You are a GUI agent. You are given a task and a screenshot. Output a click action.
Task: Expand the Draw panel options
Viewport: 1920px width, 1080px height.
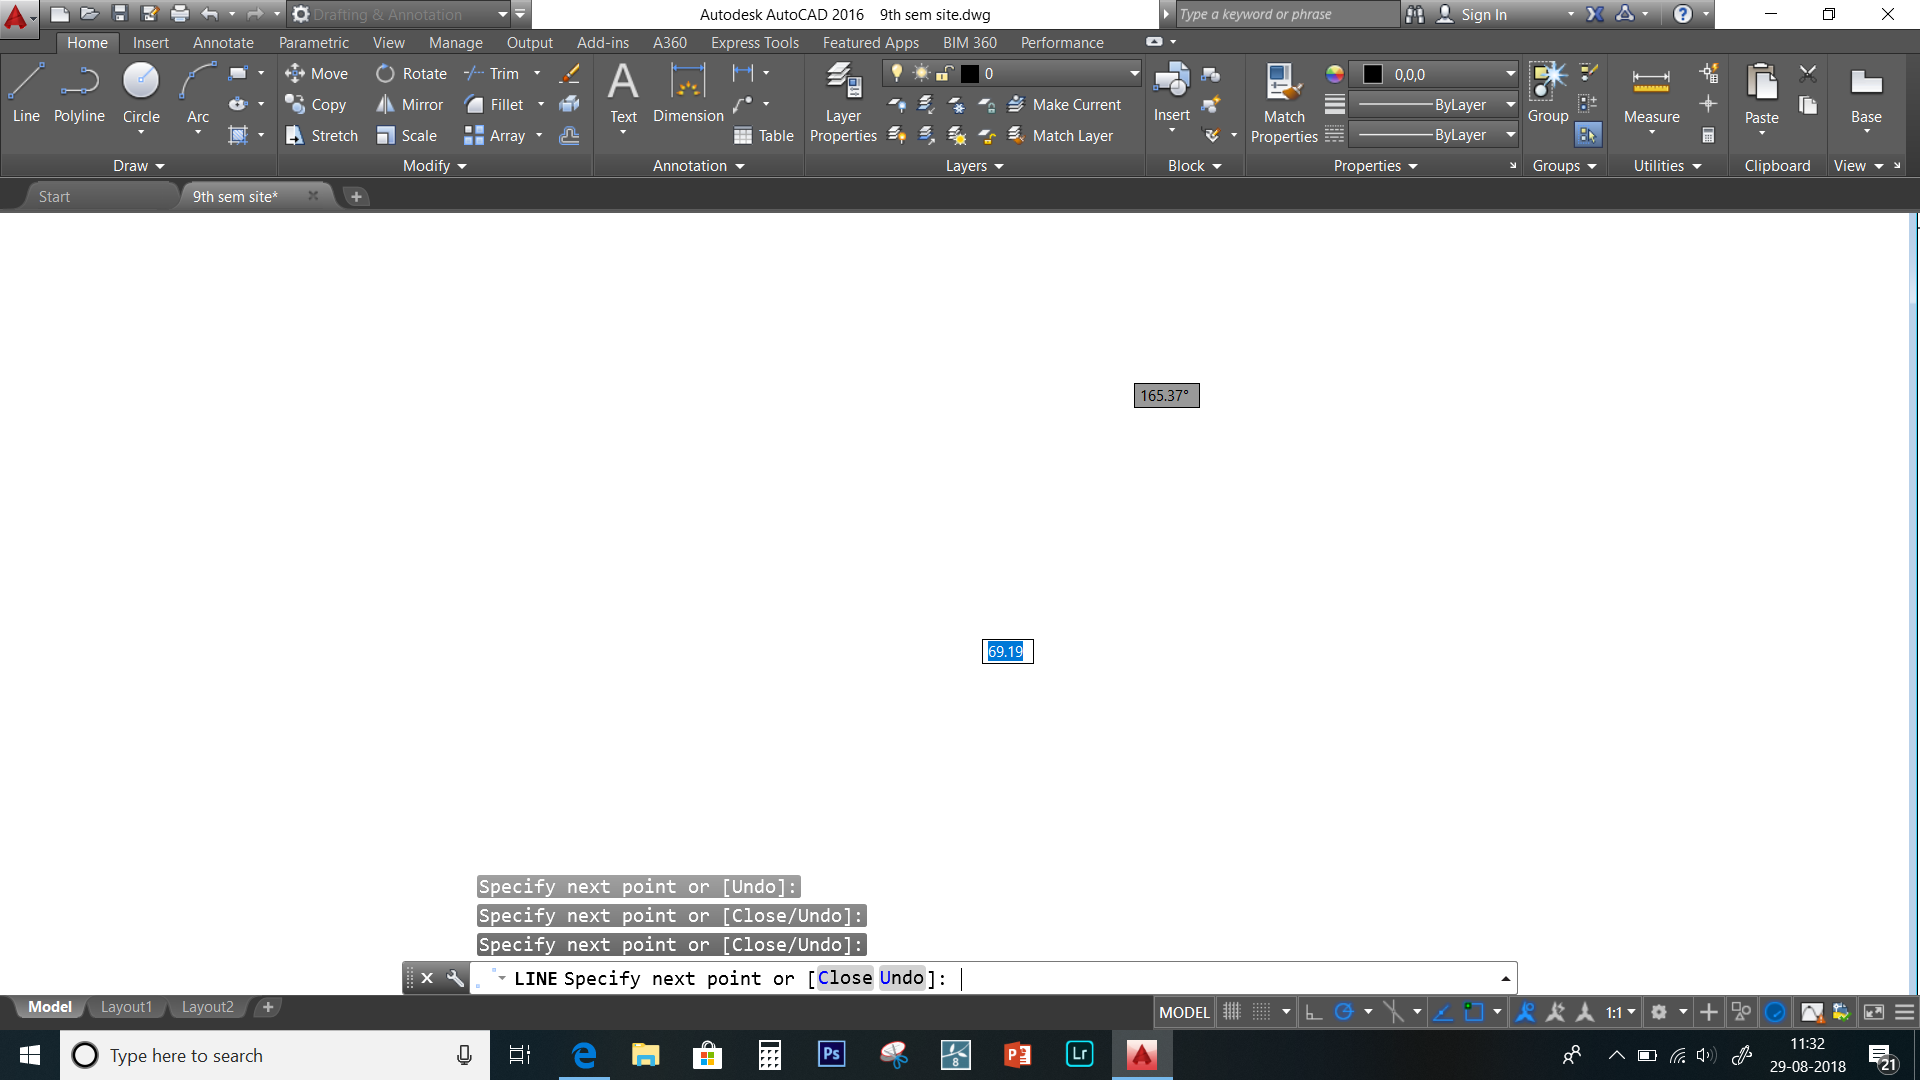(138, 166)
